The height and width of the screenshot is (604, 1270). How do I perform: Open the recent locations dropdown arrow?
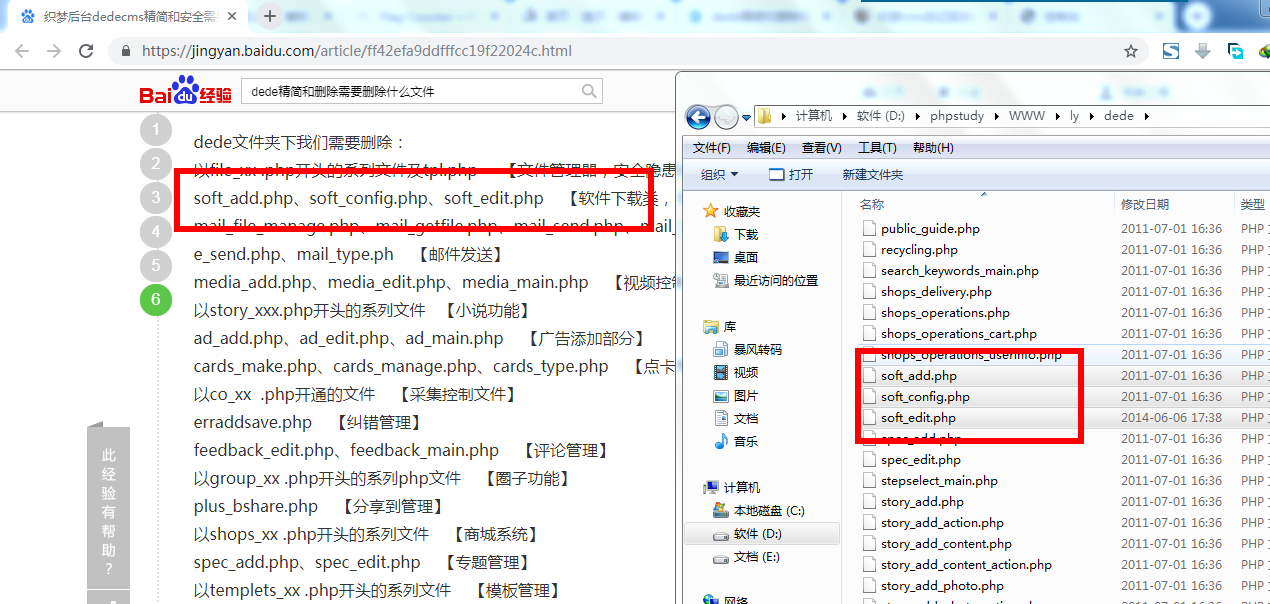746,117
